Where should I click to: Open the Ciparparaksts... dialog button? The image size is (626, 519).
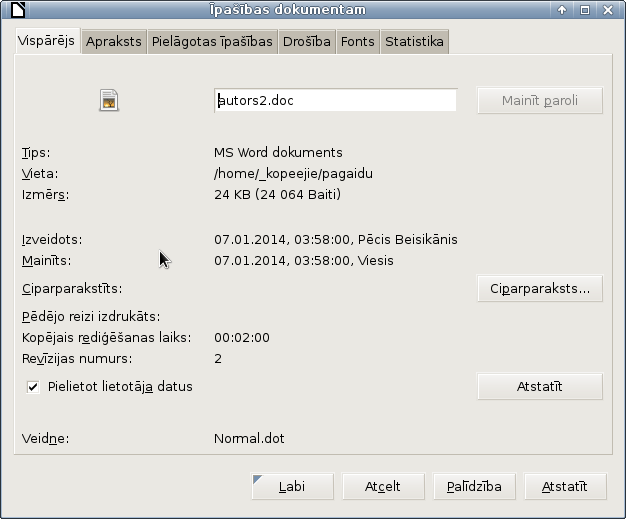pyautogui.click(x=540, y=288)
